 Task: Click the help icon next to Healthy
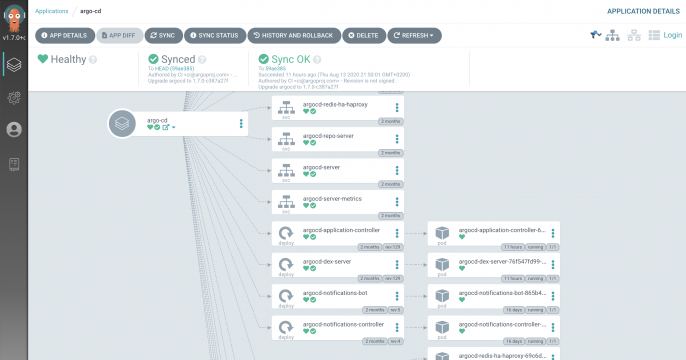click(x=93, y=59)
